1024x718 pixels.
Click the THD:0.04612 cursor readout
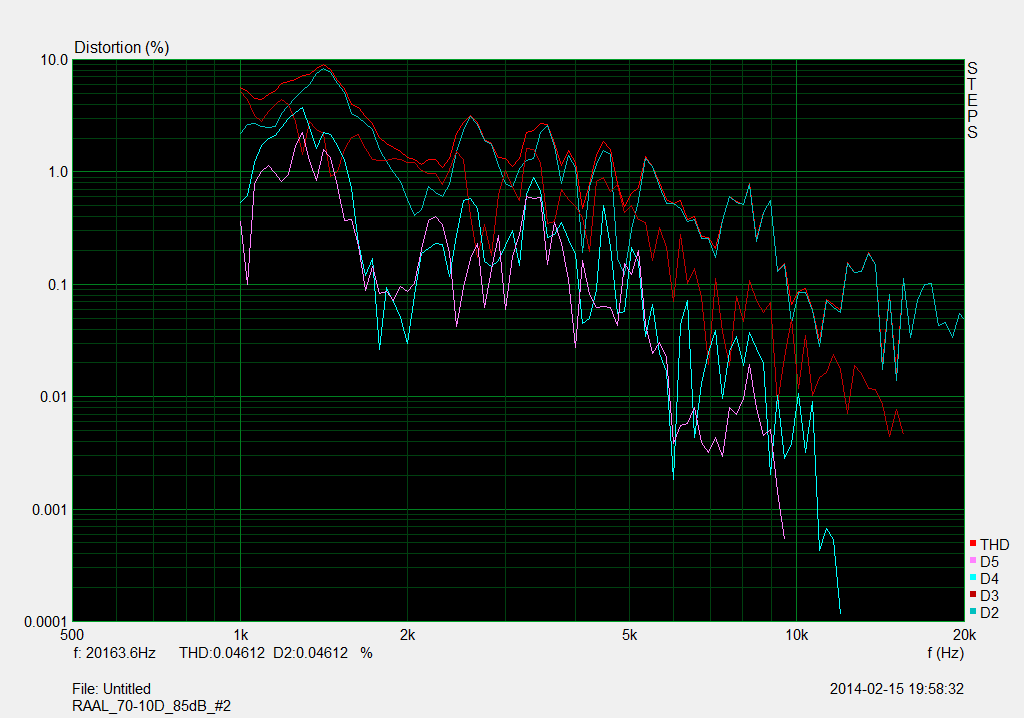click(222, 653)
